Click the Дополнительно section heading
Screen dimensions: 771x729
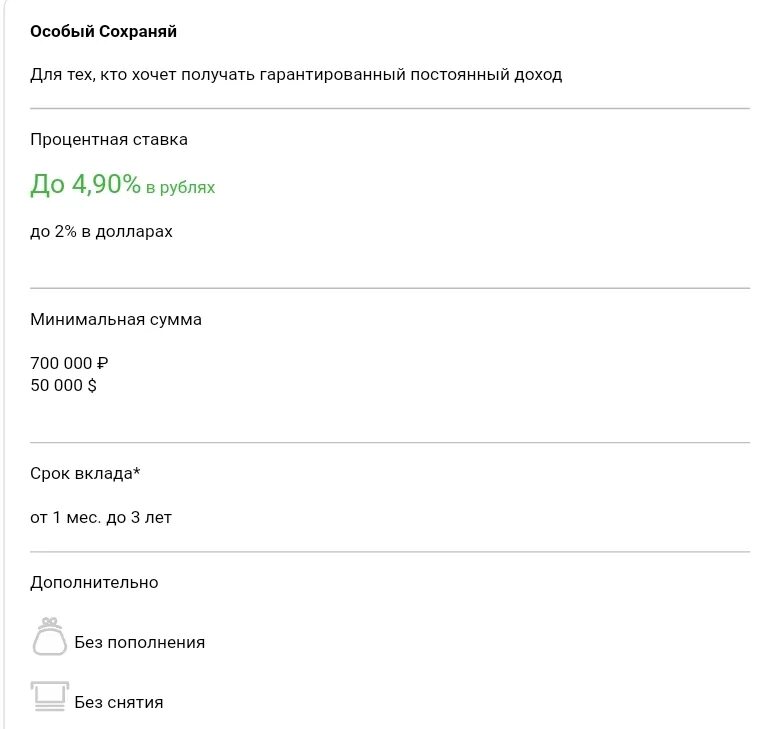[x=94, y=583]
